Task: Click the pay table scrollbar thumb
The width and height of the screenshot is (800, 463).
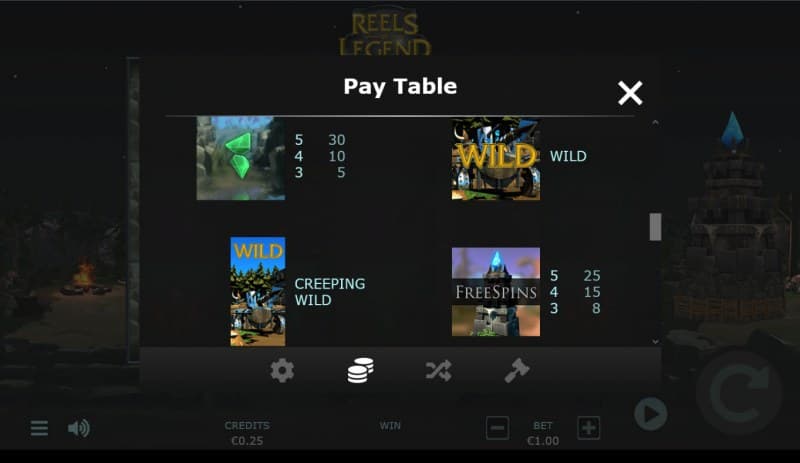Action: 655,227
